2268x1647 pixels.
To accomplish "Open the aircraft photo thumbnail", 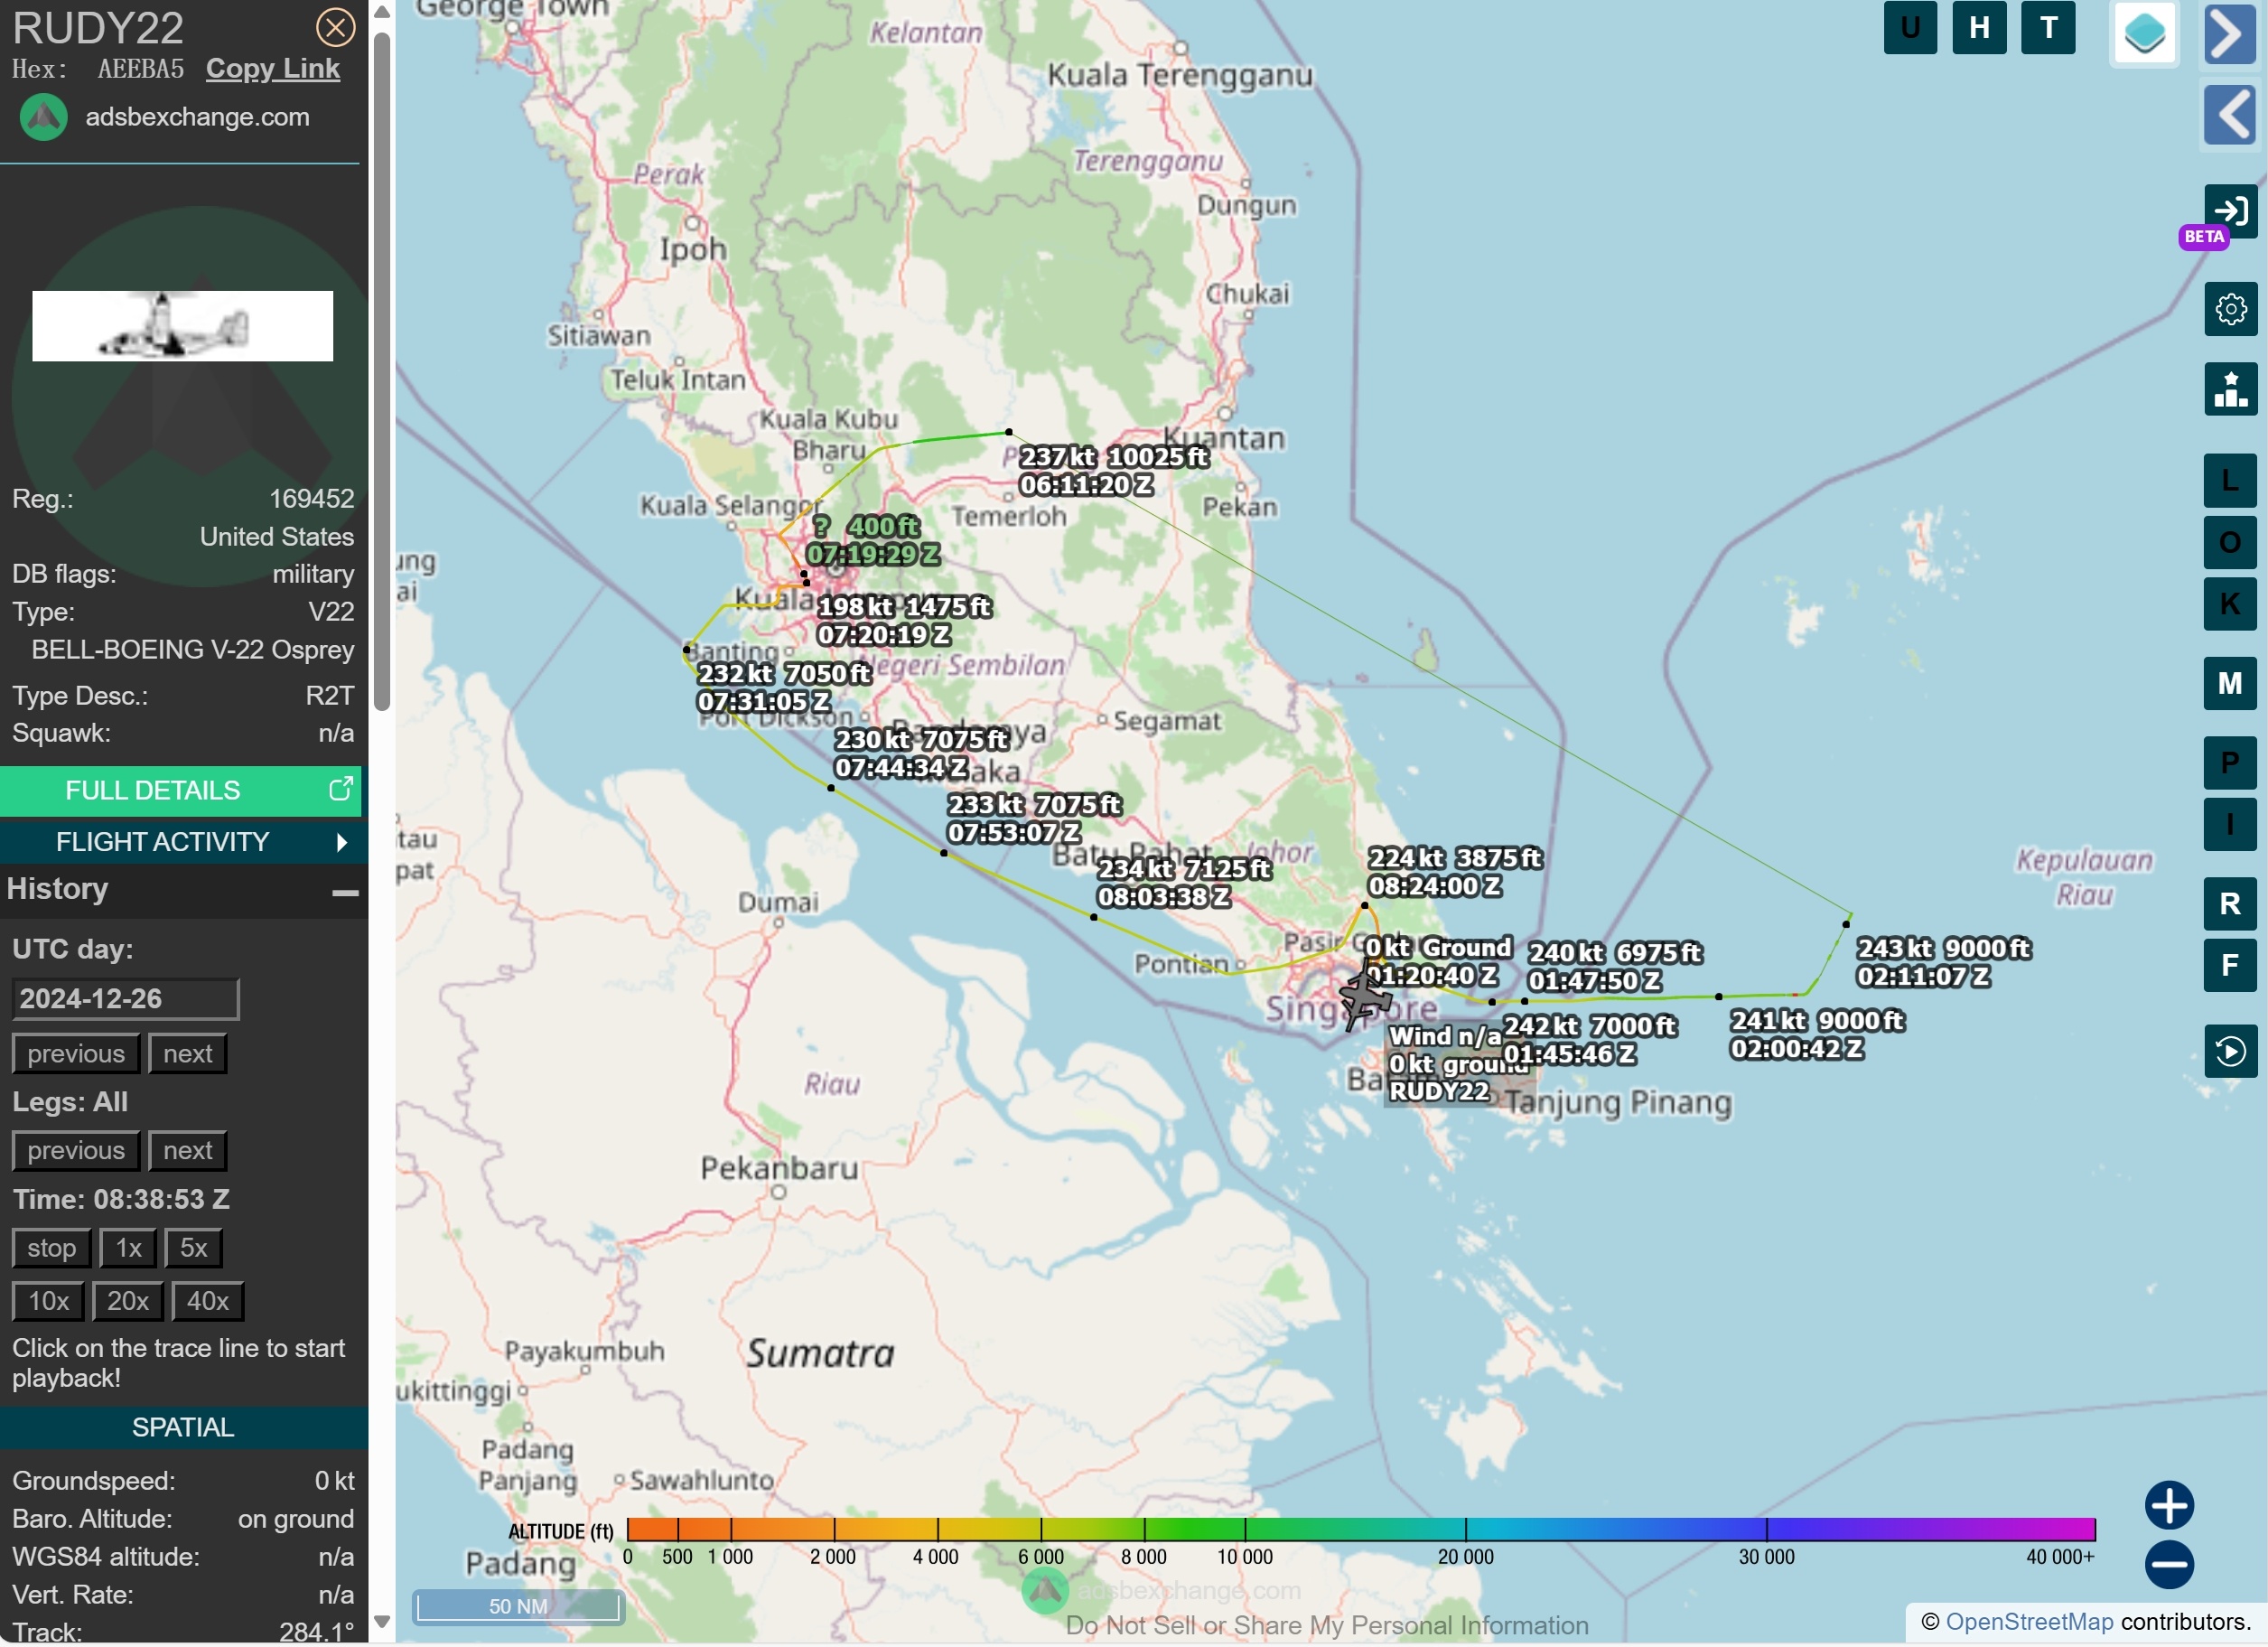I will [x=182, y=326].
